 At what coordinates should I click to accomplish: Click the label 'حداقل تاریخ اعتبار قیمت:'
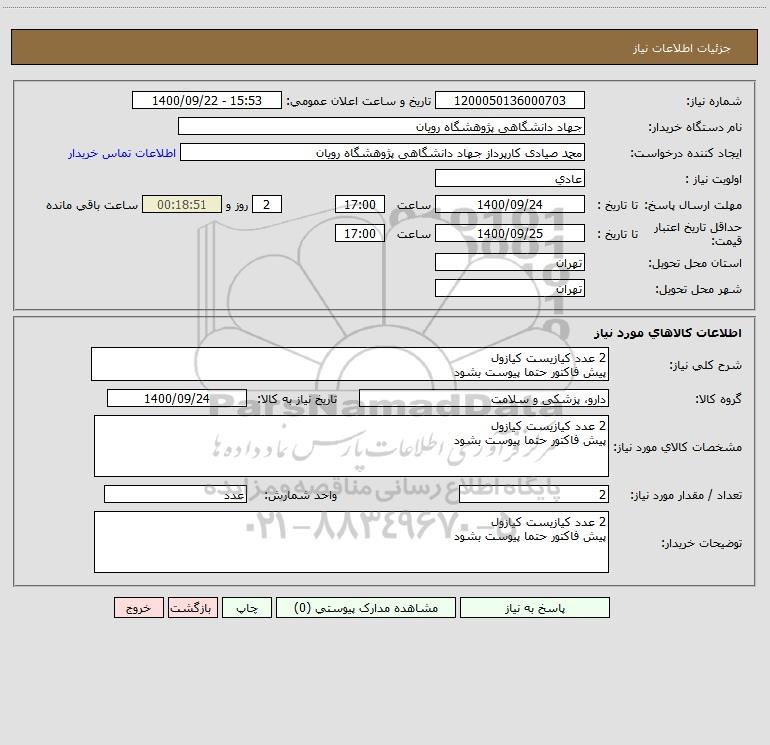pos(698,234)
